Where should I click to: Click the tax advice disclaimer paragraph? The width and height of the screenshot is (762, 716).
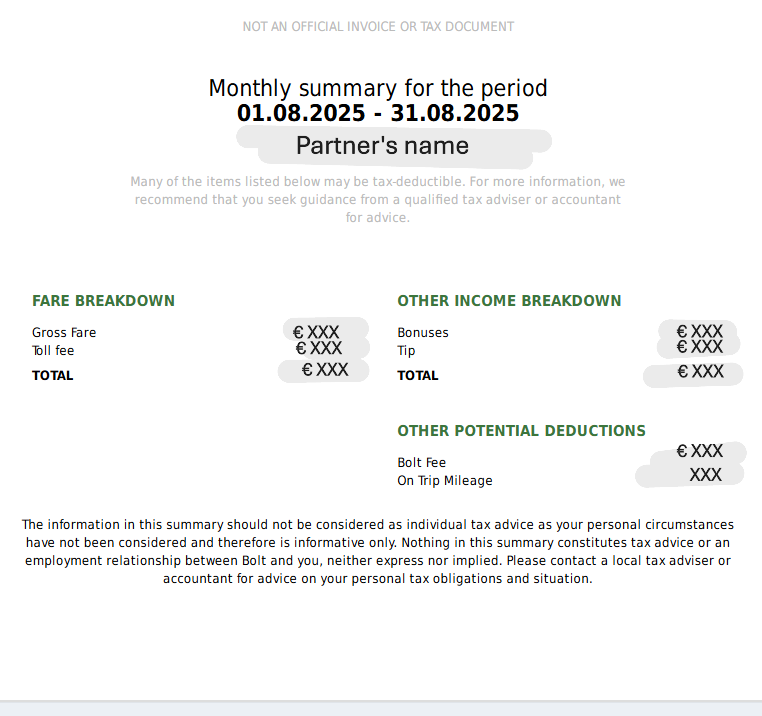pos(378,551)
